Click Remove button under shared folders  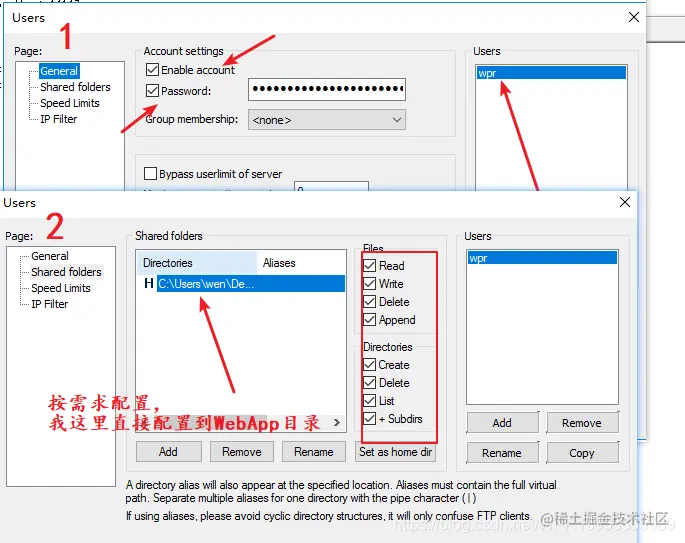[242, 452]
